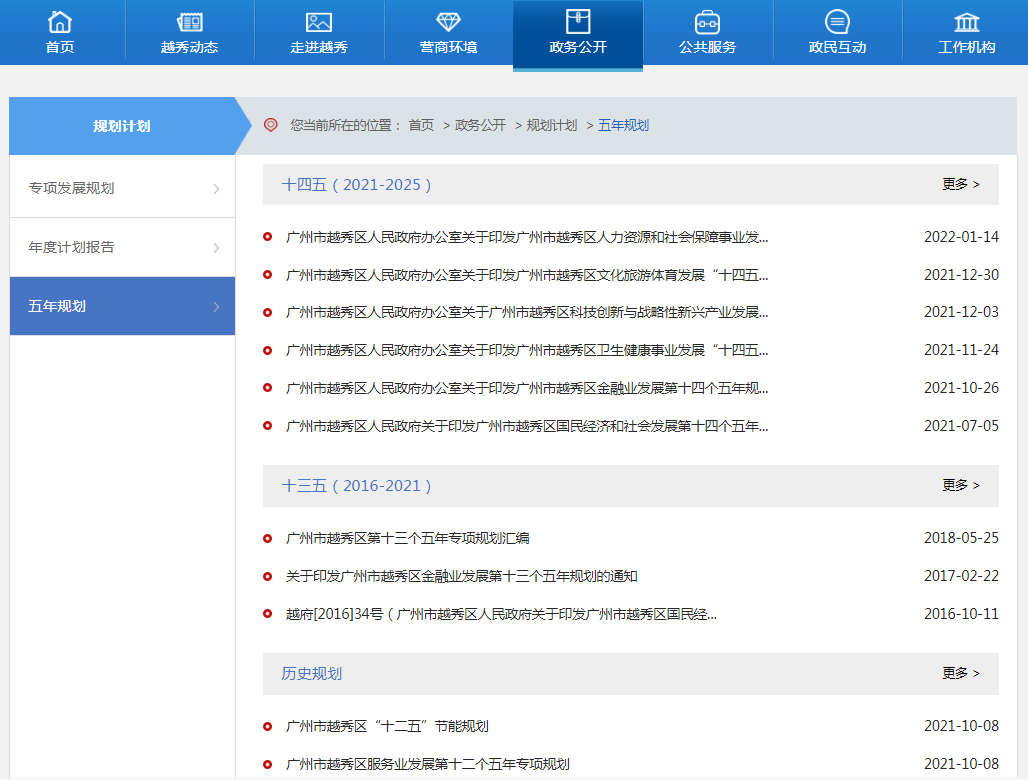Go to 政务公开 in the breadcrumb
The image size is (1028, 780).
[x=480, y=125]
